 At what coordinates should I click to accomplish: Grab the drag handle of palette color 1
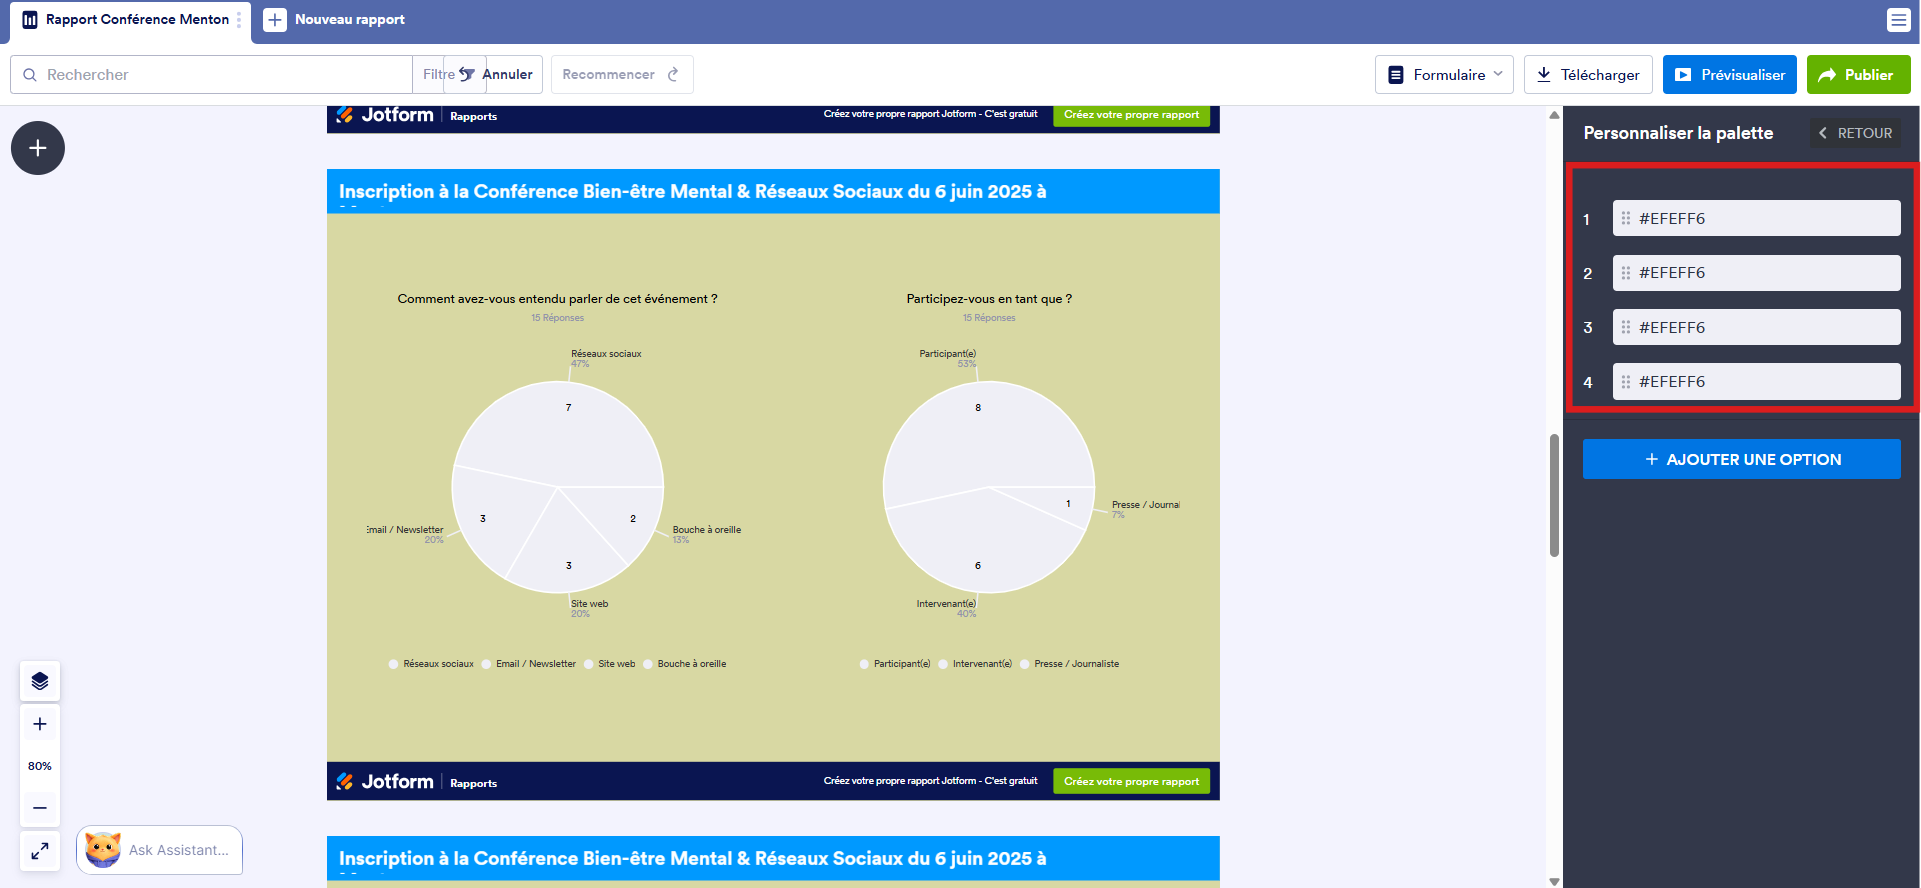[x=1626, y=218]
